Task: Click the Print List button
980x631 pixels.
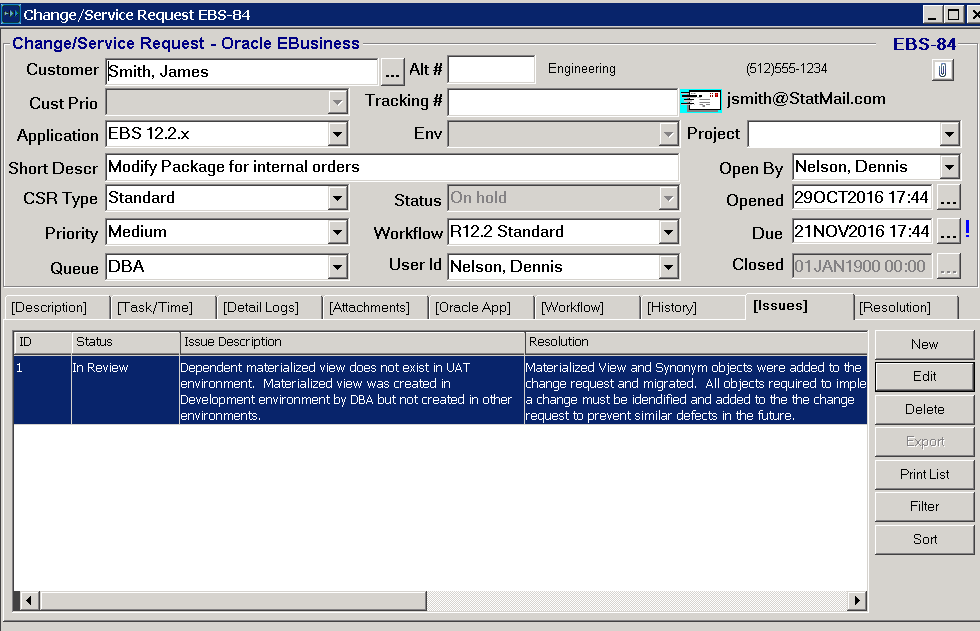Action: point(924,474)
